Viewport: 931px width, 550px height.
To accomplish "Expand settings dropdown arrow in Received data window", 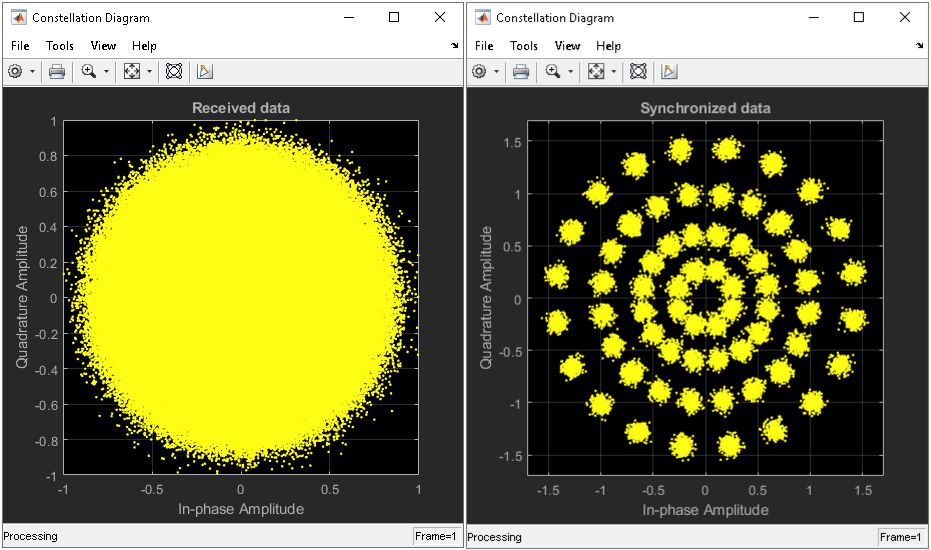I will click(32, 72).
